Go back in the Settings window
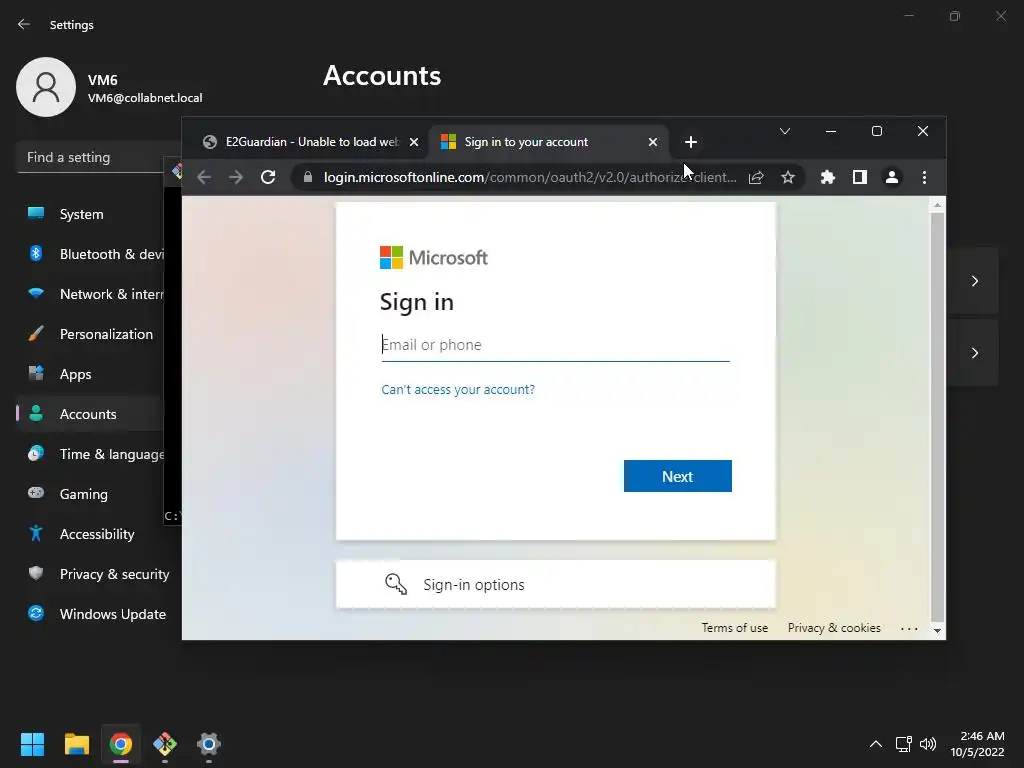1024x768 pixels. (24, 24)
